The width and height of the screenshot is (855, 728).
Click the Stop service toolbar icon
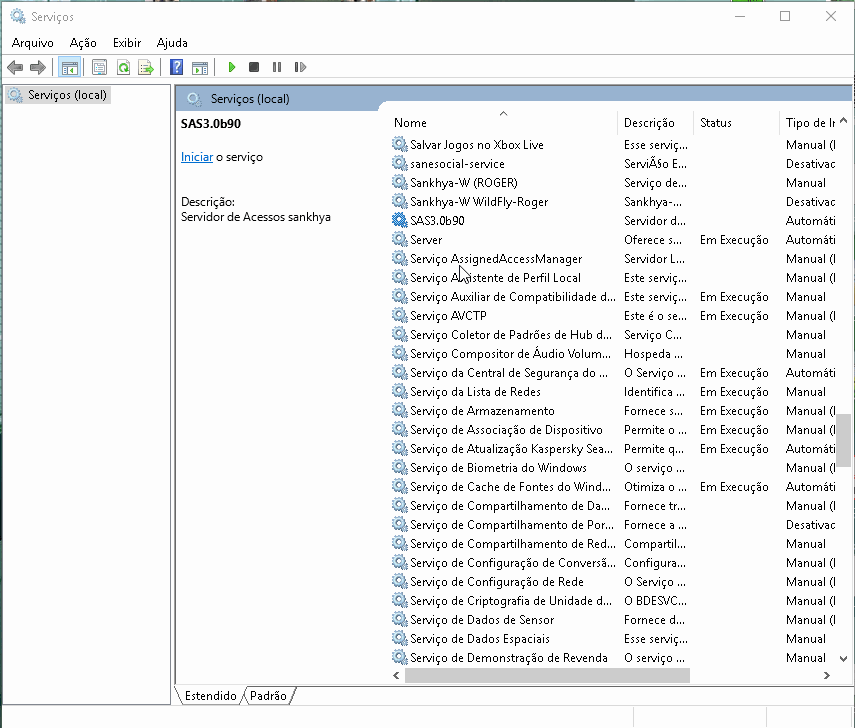point(254,67)
